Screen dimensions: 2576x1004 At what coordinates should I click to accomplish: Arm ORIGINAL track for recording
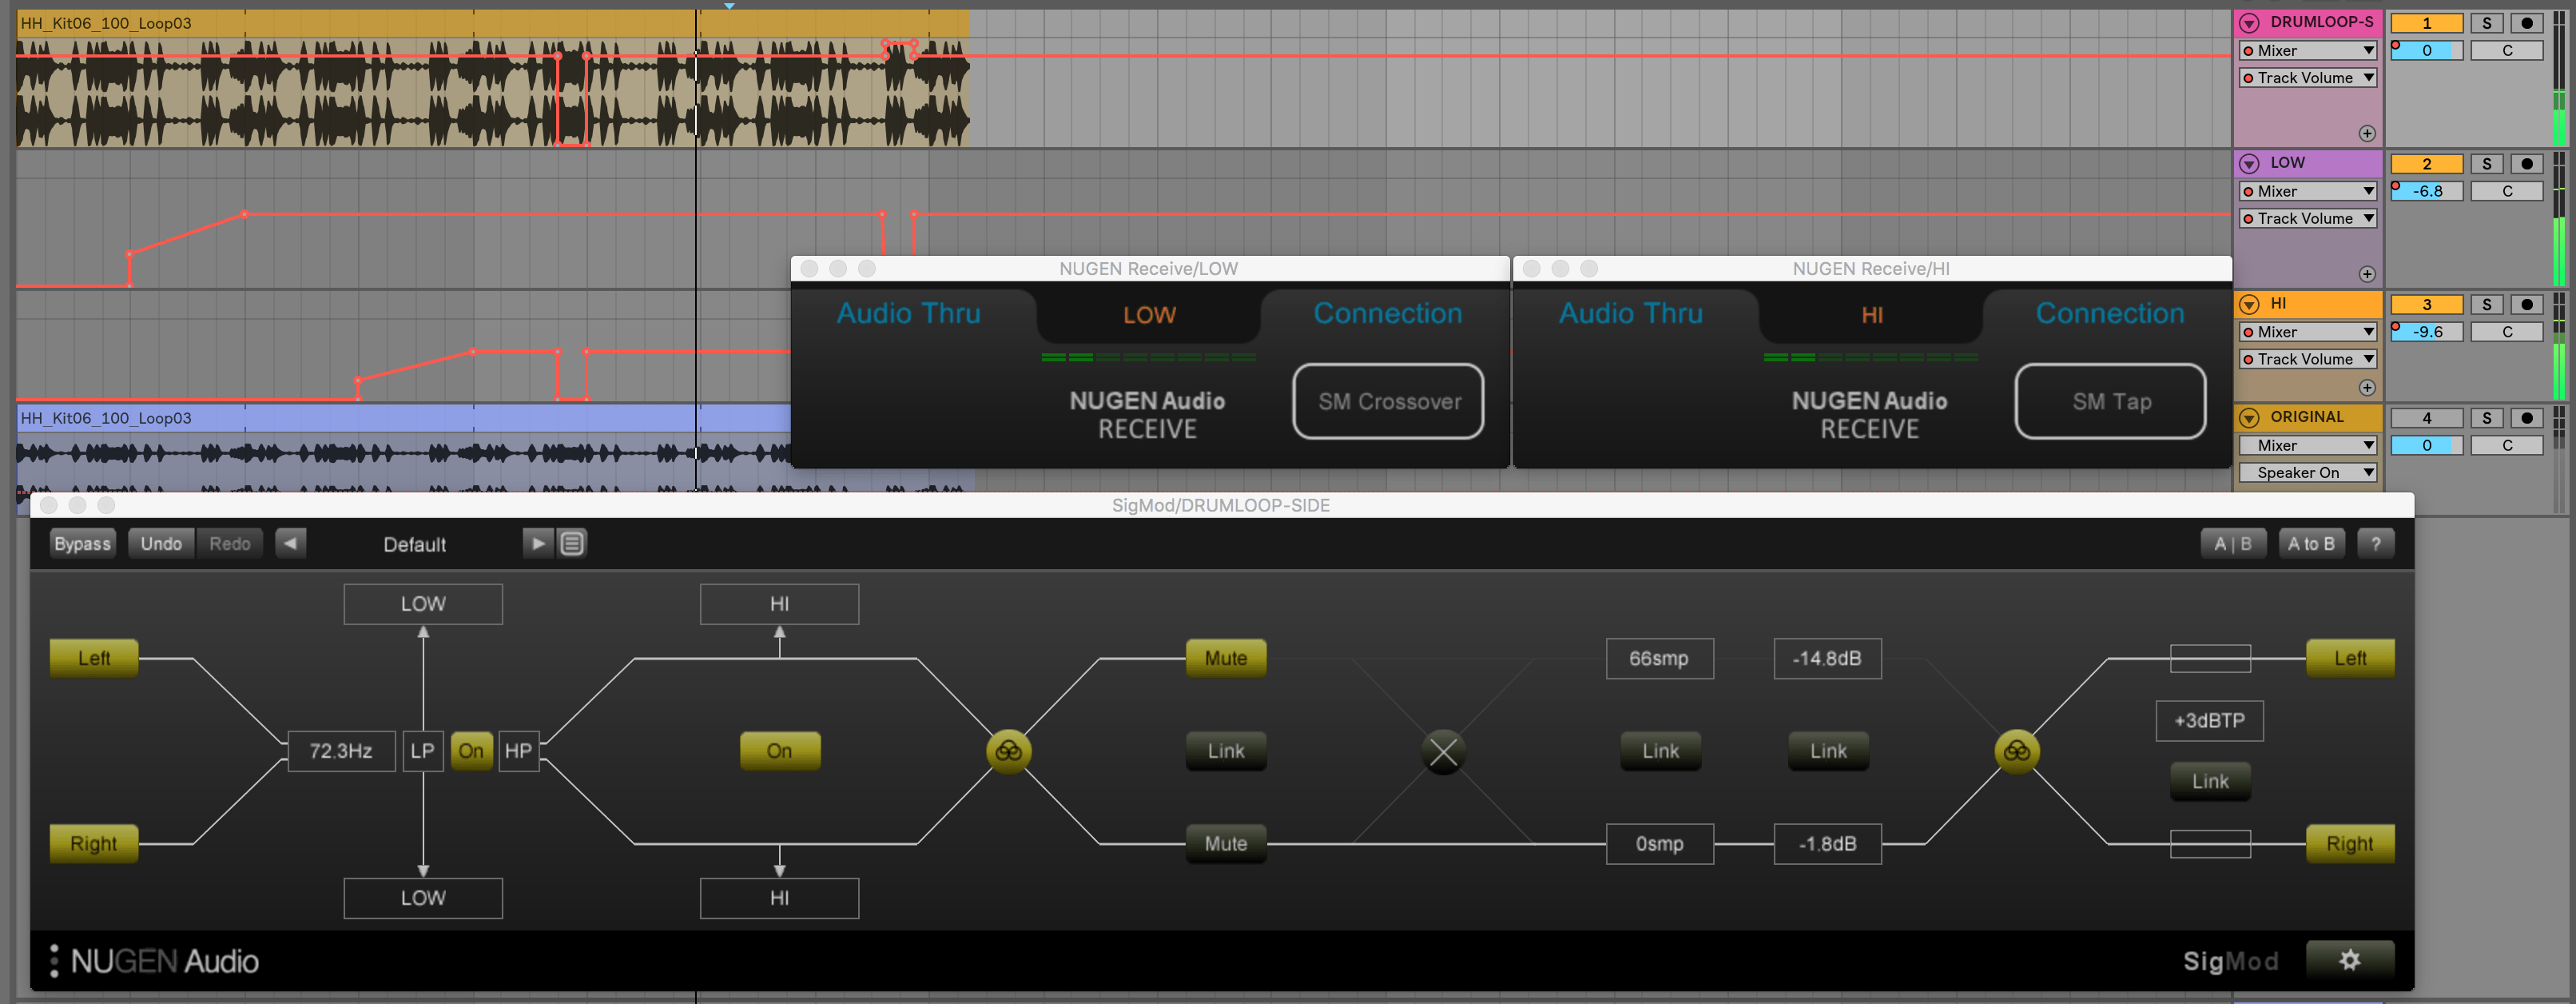click(2526, 418)
